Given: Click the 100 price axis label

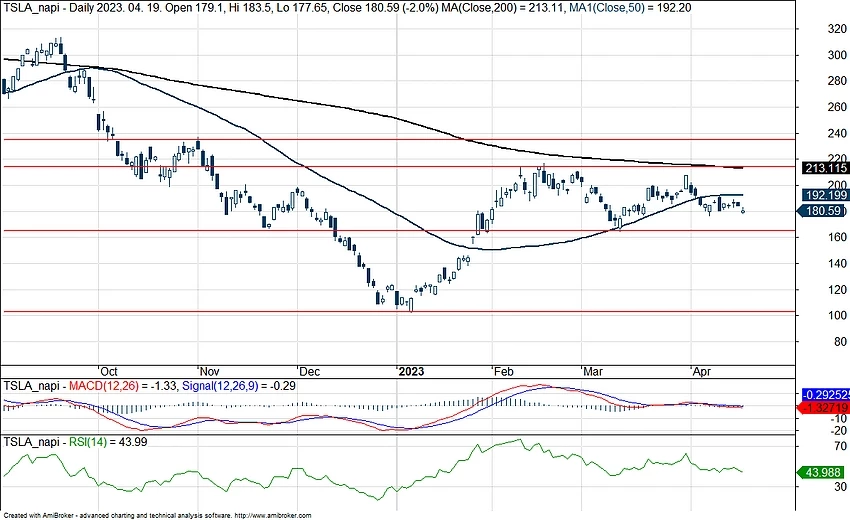Looking at the screenshot, I should click(x=837, y=316).
